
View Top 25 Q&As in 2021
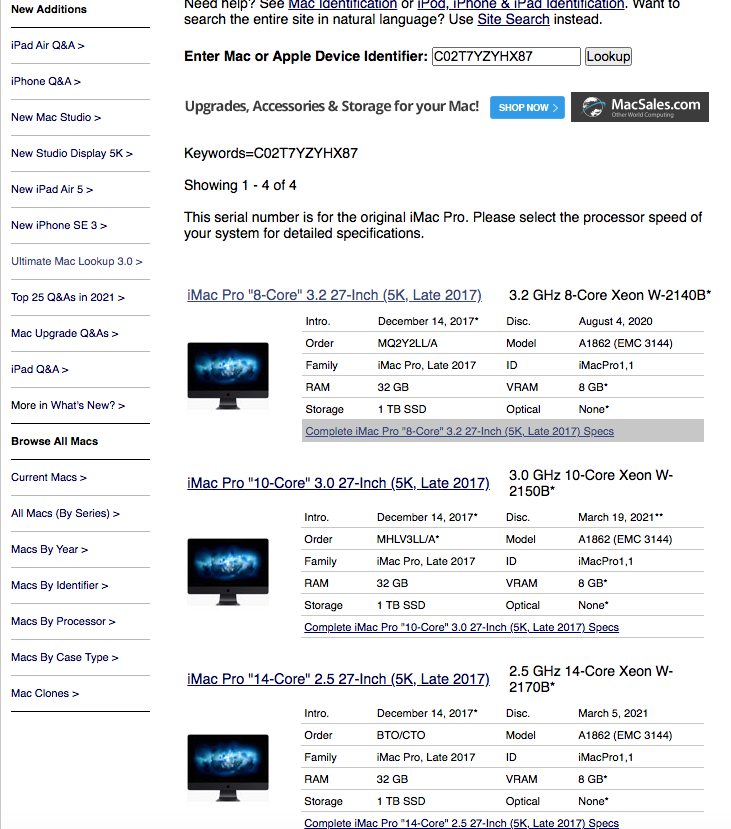(68, 297)
